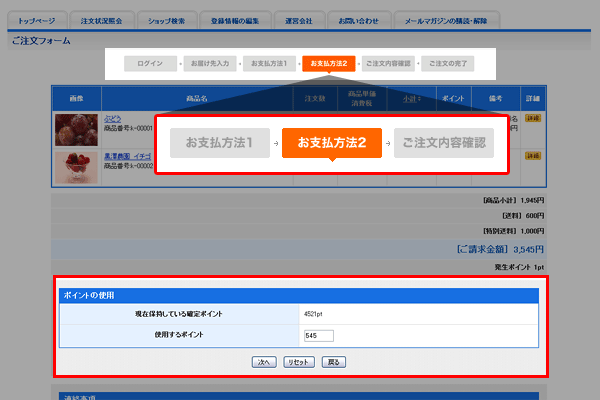600x400 pixels.
Task: Switch to the 注文状況照会 tab
Action: 102,21
